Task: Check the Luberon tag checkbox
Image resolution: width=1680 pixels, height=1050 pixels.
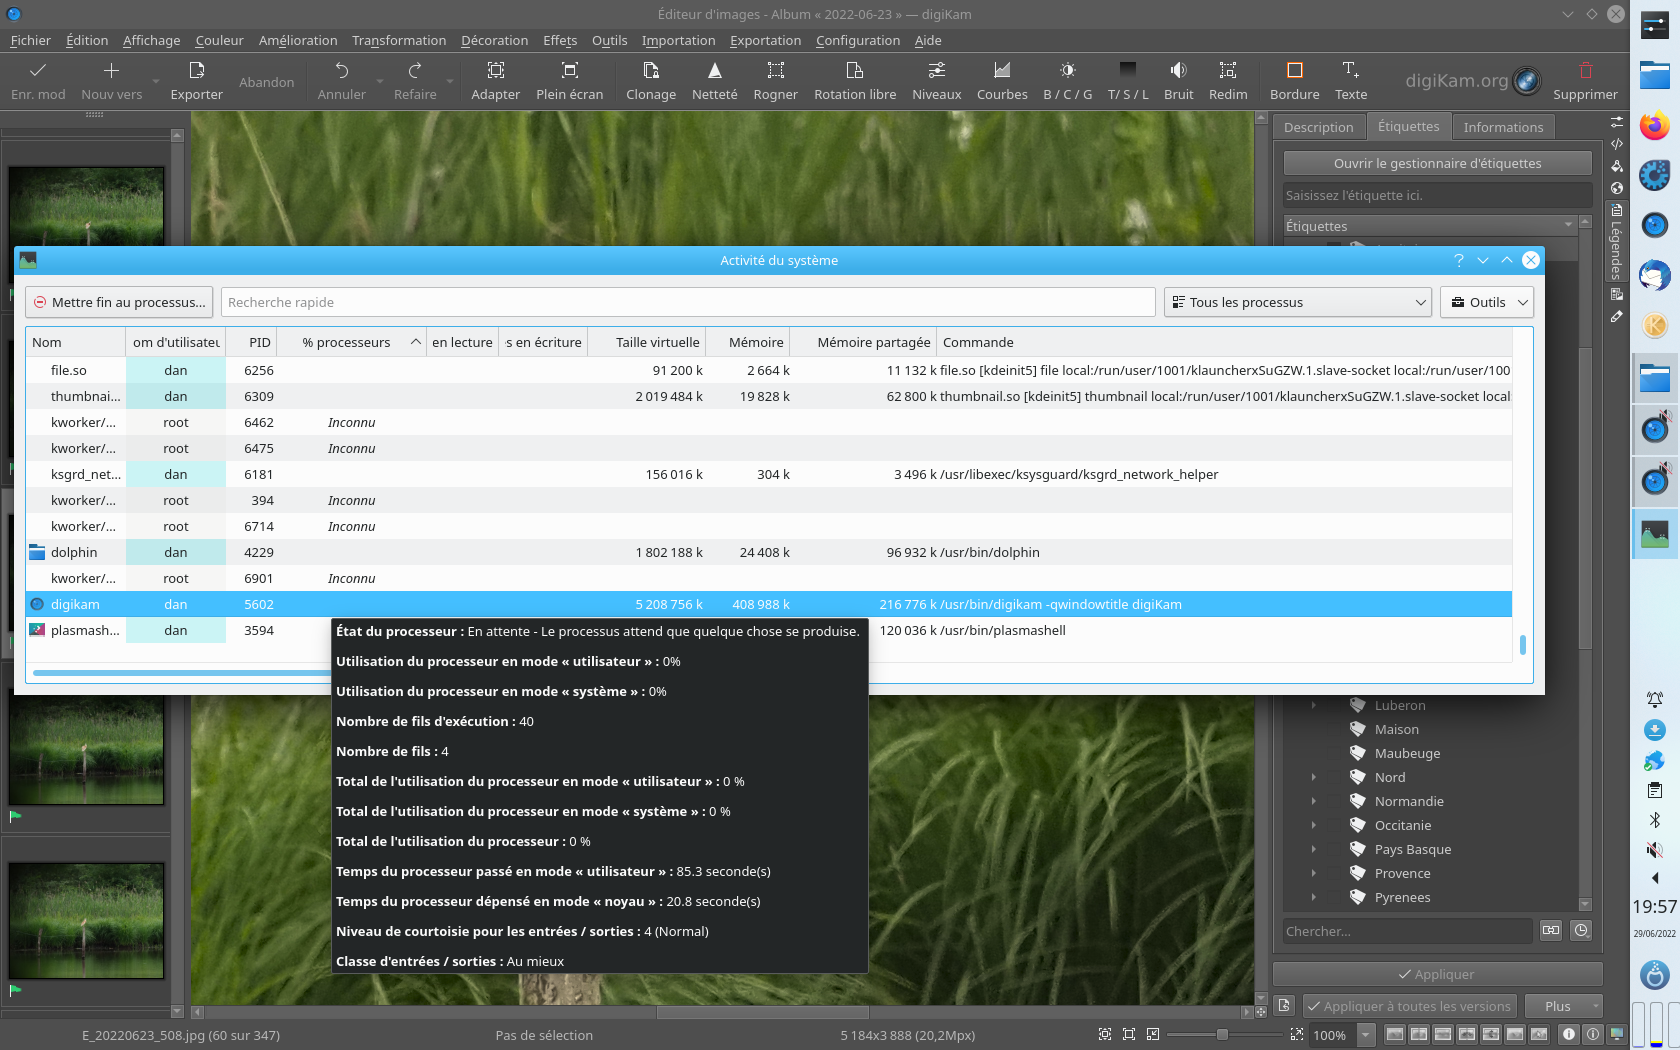Action: [1334, 706]
